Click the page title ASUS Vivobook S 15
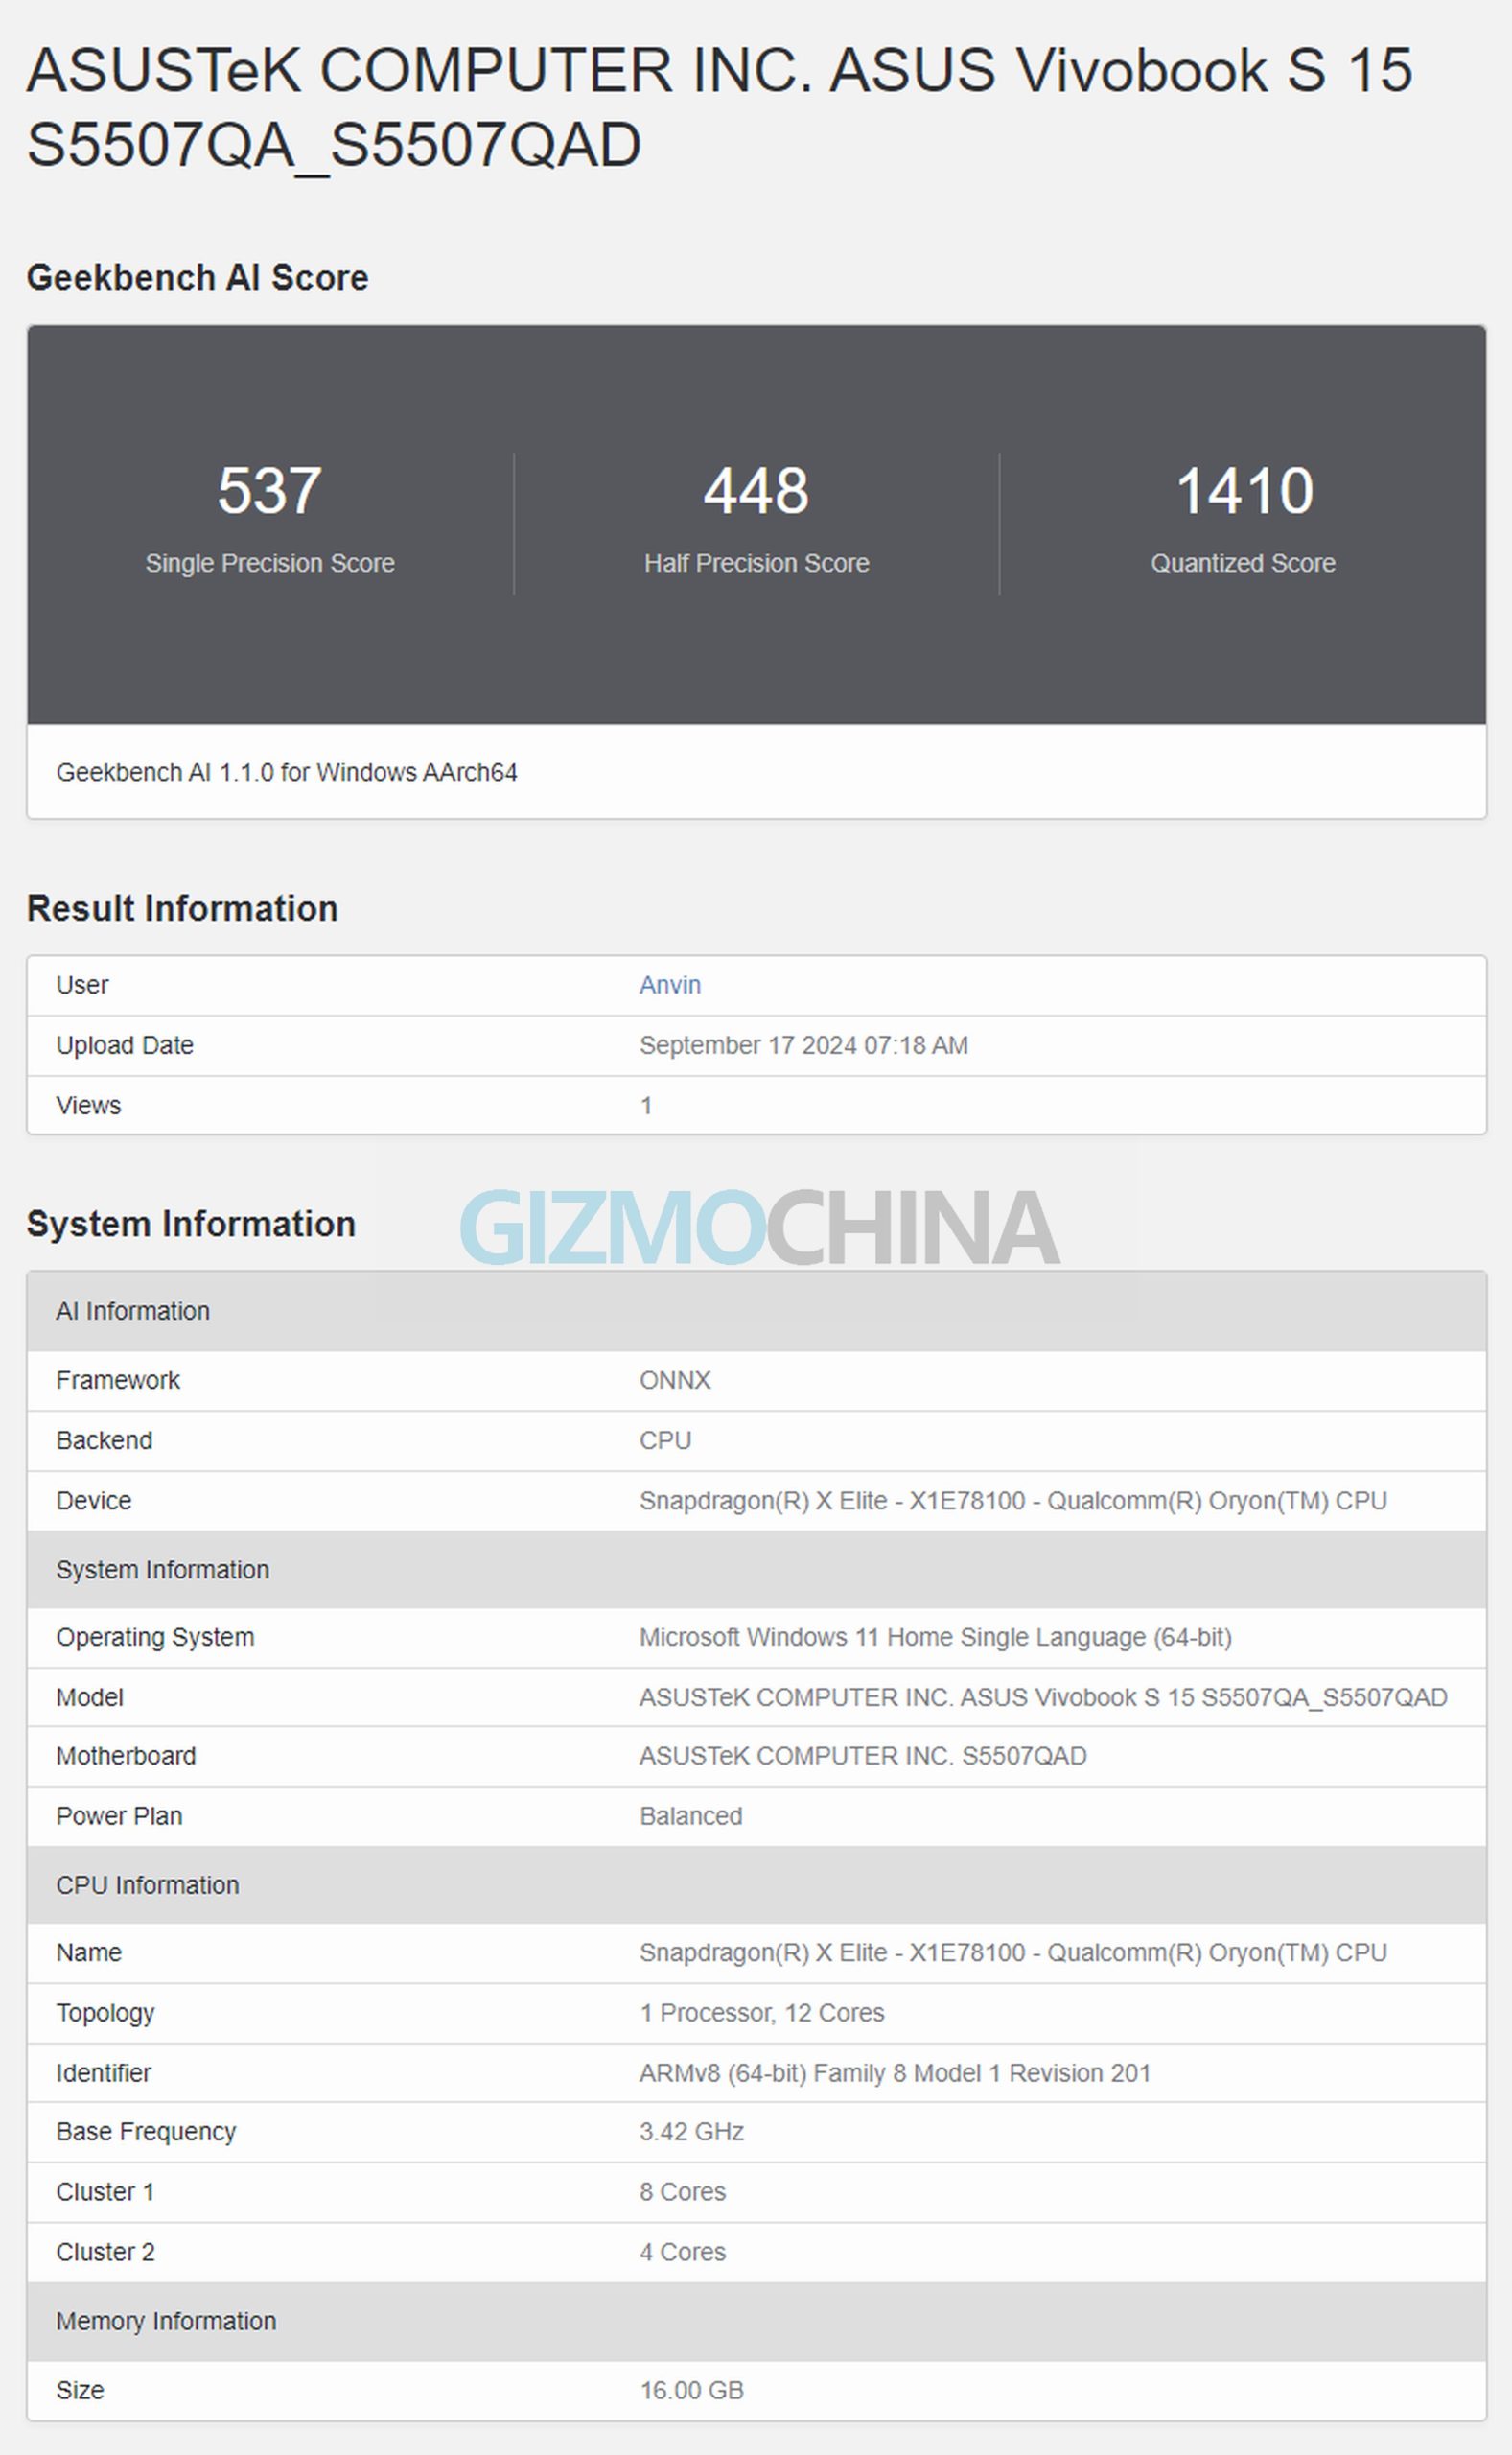This screenshot has width=1512, height=2455. (x=718, y=107)
